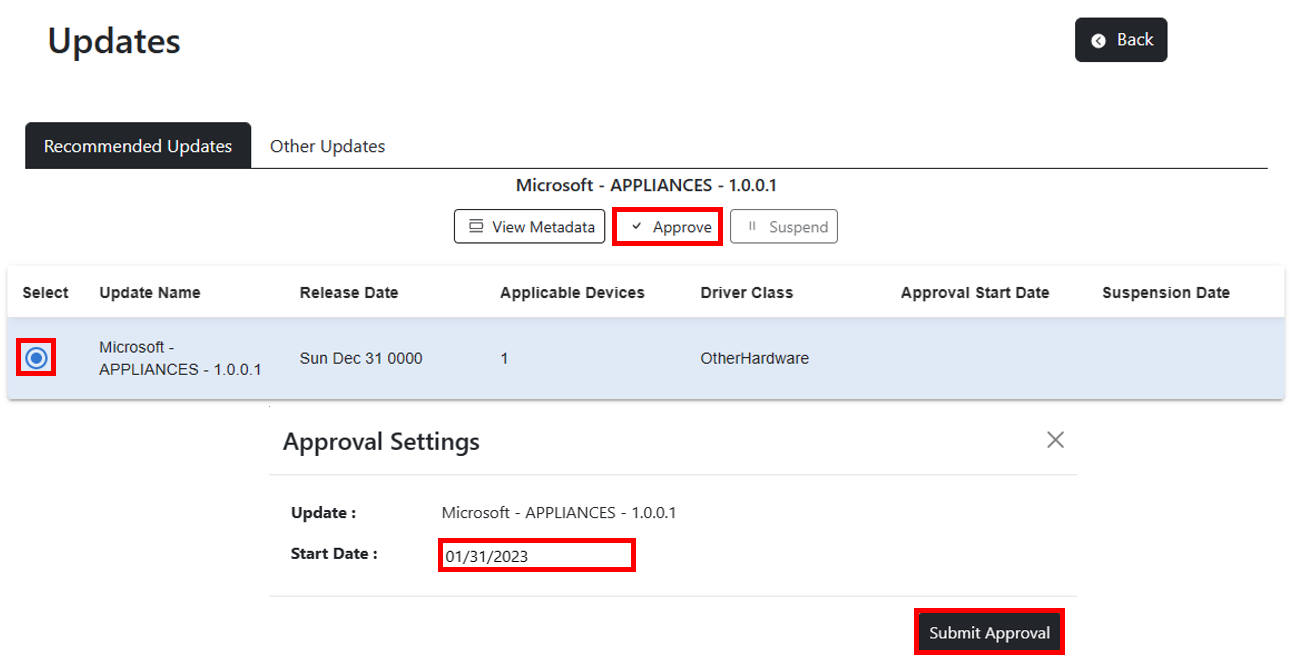This screenshot has width=1293, height=660.
Task: Click the Select column header
Action: pos(46,293)
